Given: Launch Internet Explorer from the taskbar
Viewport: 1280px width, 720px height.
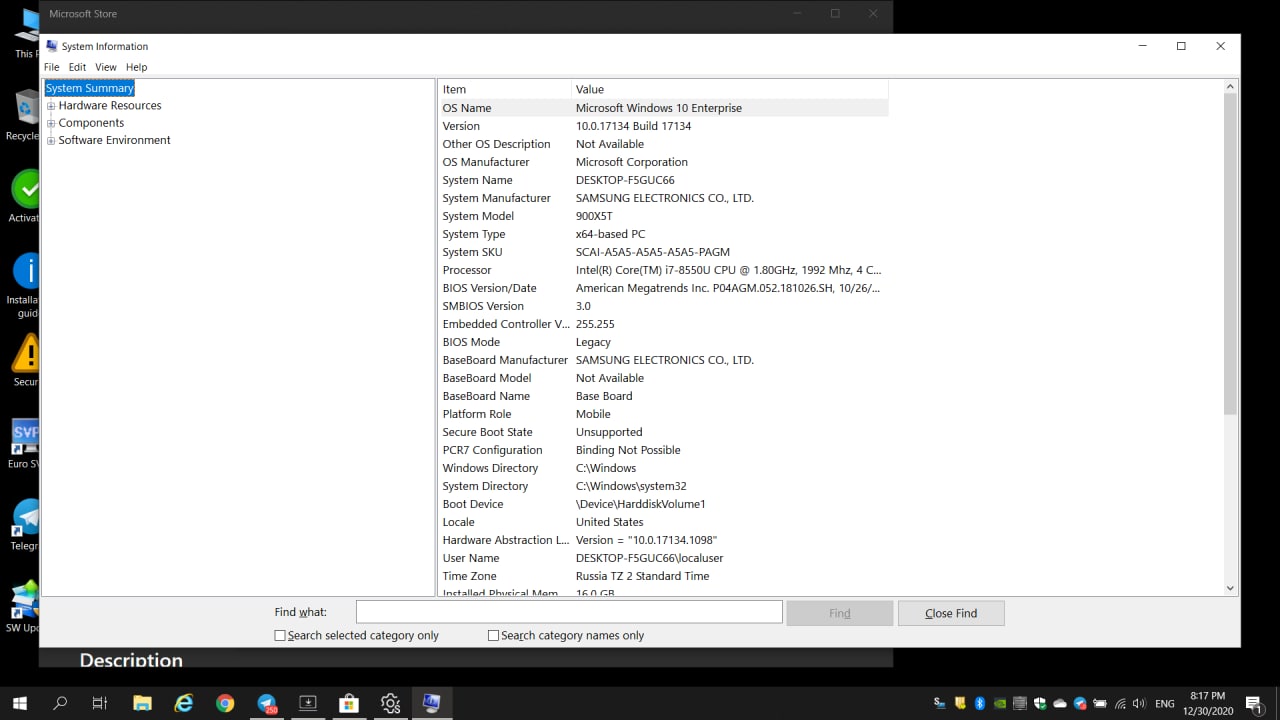Looking at the screenshot, I should click(184, 703).
